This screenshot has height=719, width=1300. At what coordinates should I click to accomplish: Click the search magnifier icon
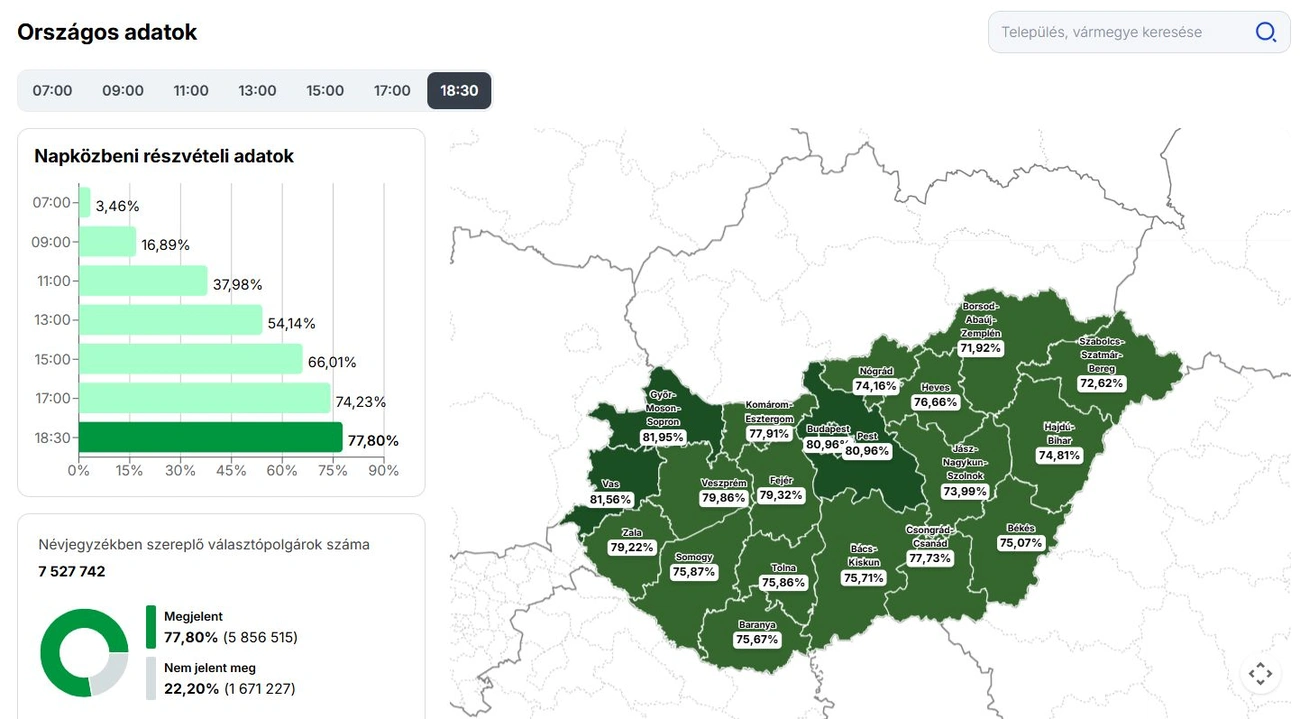(x=1265, y=32)
